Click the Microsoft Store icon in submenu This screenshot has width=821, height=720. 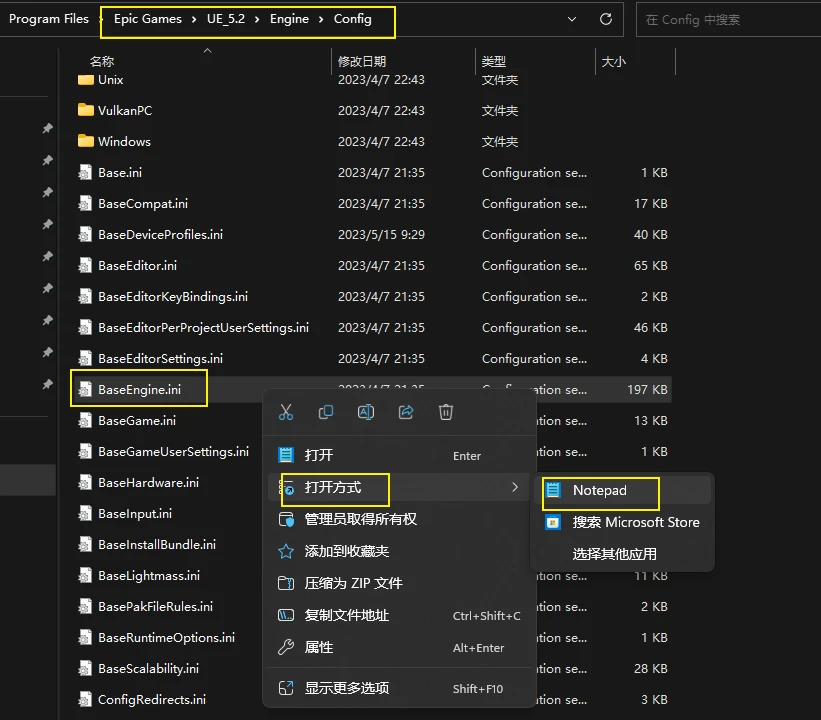pyautogui.click(x=553, y=522)
